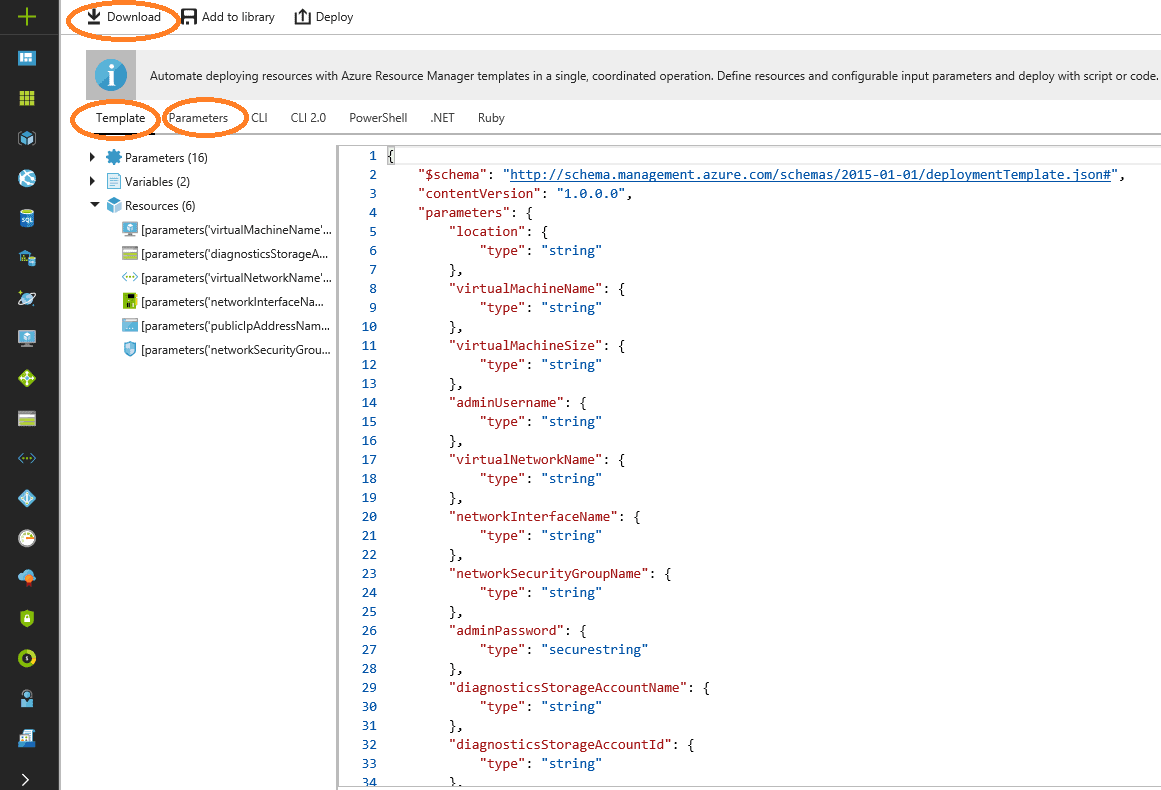Expand the sidebar with the chevron arrow
This screenshot has width=1161, height=790.
coord(25,779)
